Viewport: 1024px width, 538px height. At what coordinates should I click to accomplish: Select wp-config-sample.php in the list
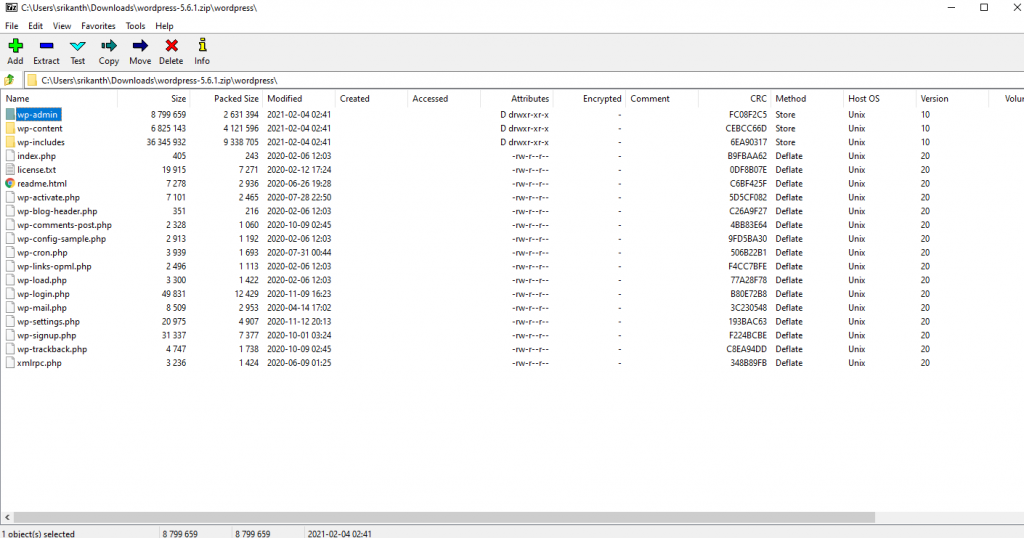coord(61,239)
